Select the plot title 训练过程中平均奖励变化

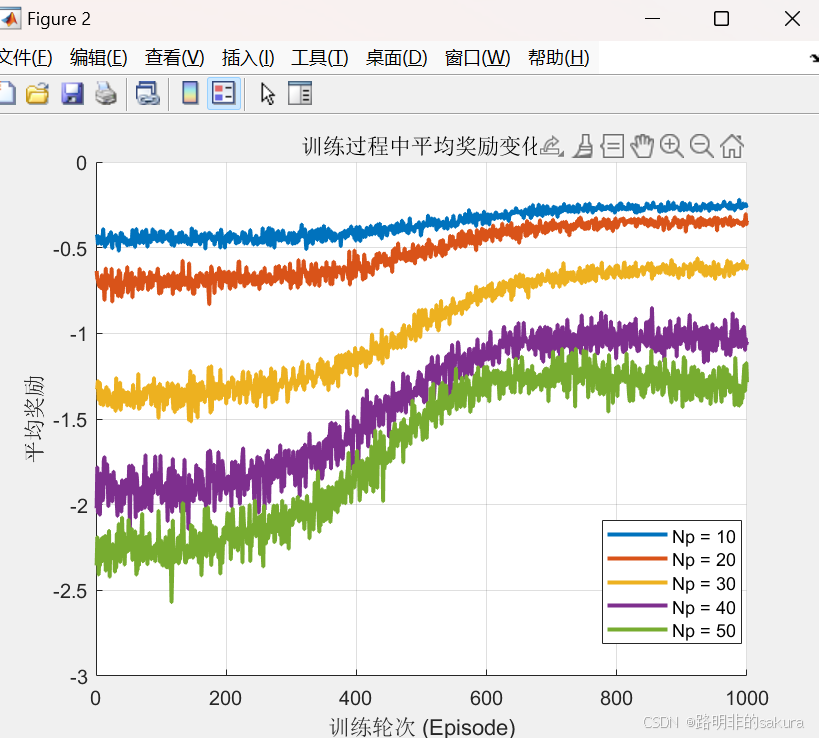420,146
